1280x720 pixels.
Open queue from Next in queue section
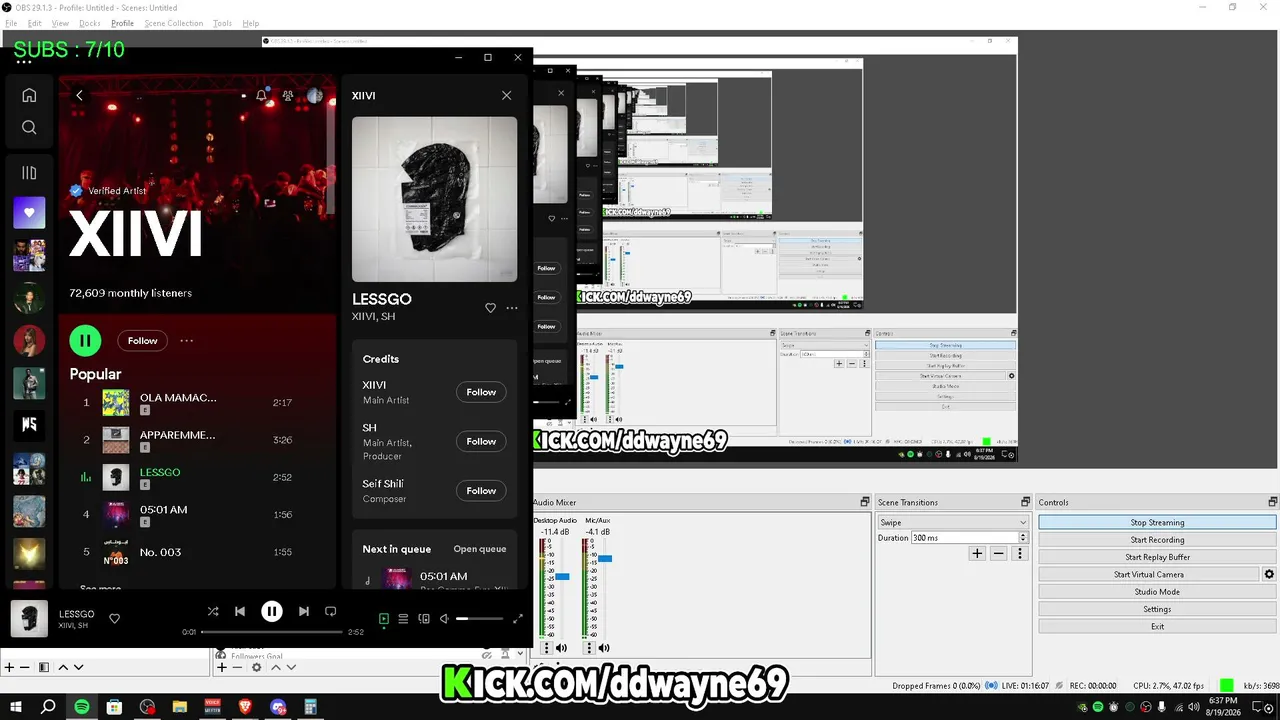tap(480, 549)
